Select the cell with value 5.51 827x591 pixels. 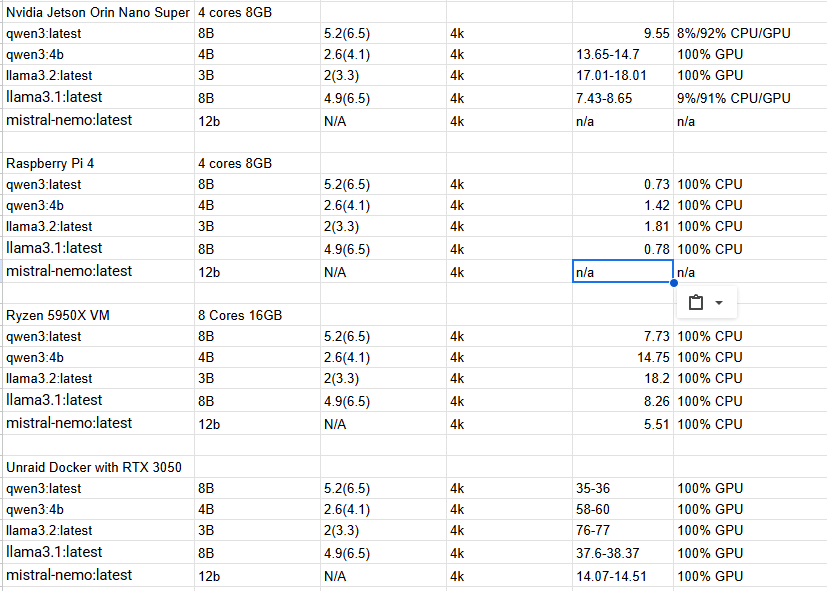pyautogui.click(x=622, y=424)
